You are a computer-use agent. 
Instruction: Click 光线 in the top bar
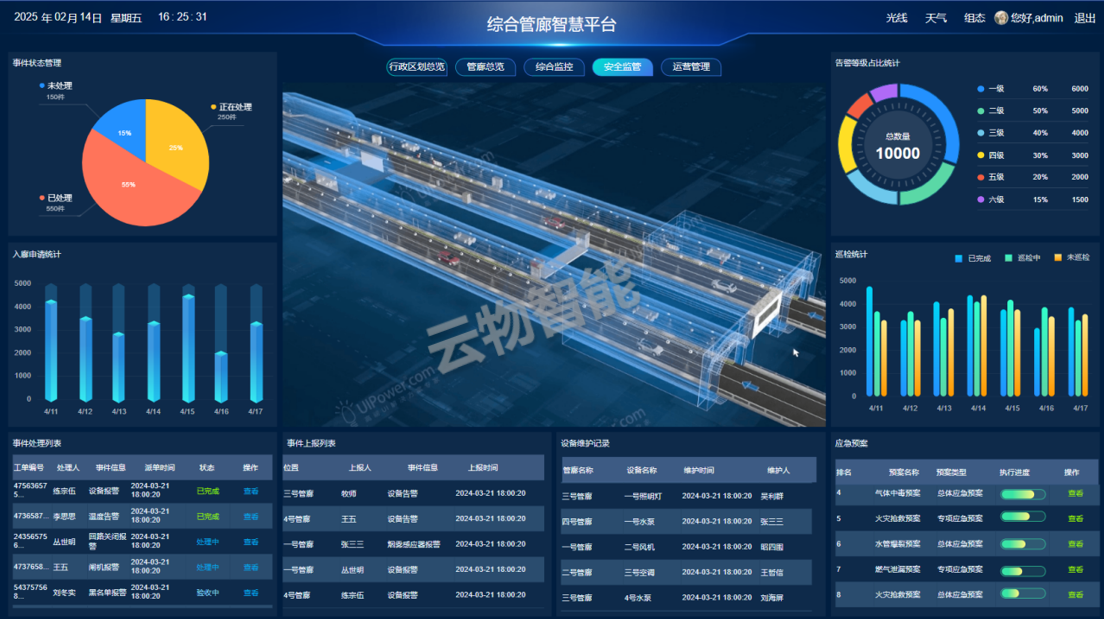pyautogui.click(x=896, y=18)
